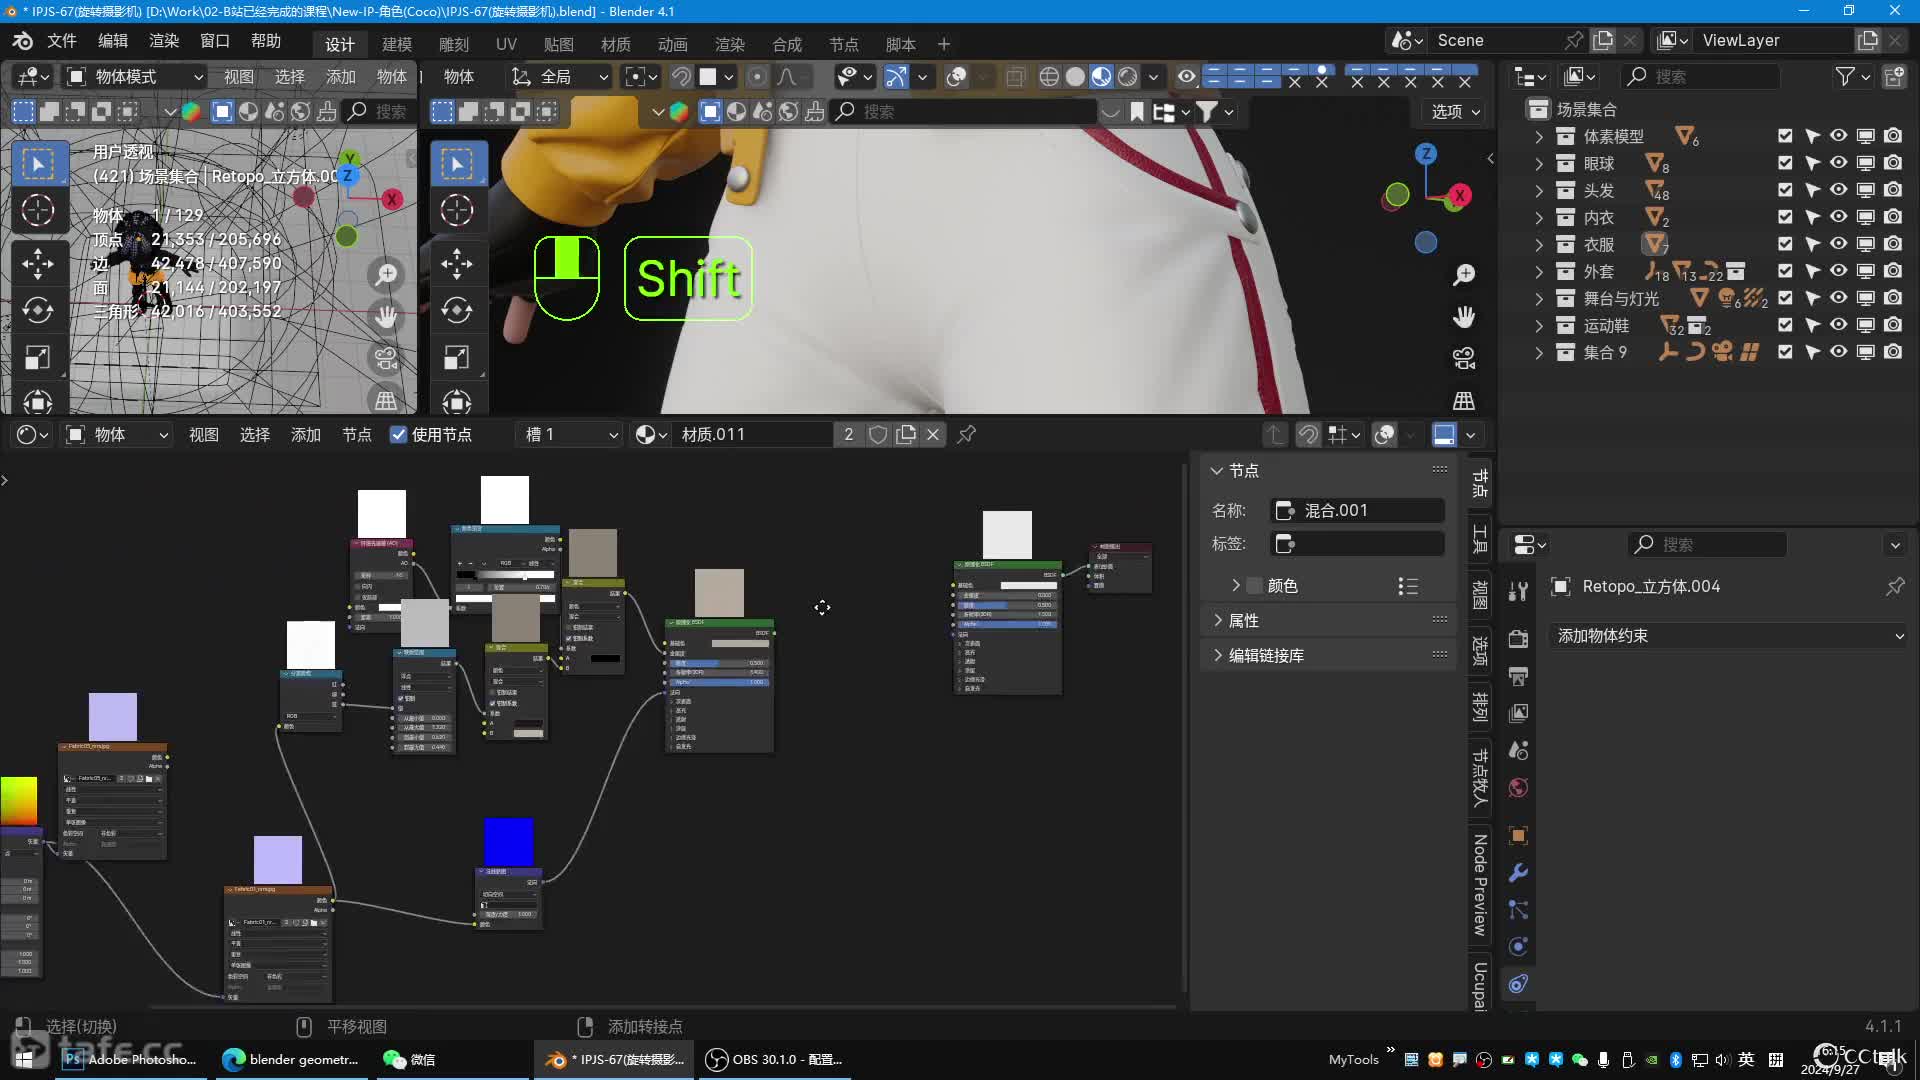Click the 混合.001 node name field
This screenshot has height=1080, width=1920.
pyautogui.click(x=1358, y=511)
